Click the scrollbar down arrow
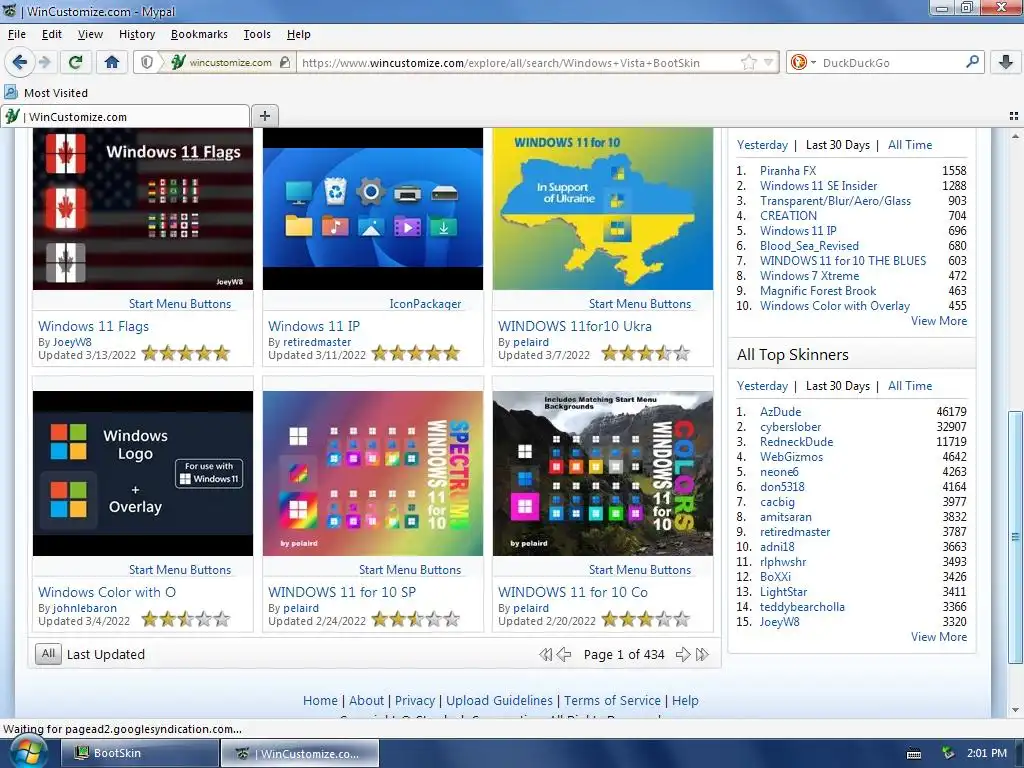 [x=1015, y=710]
